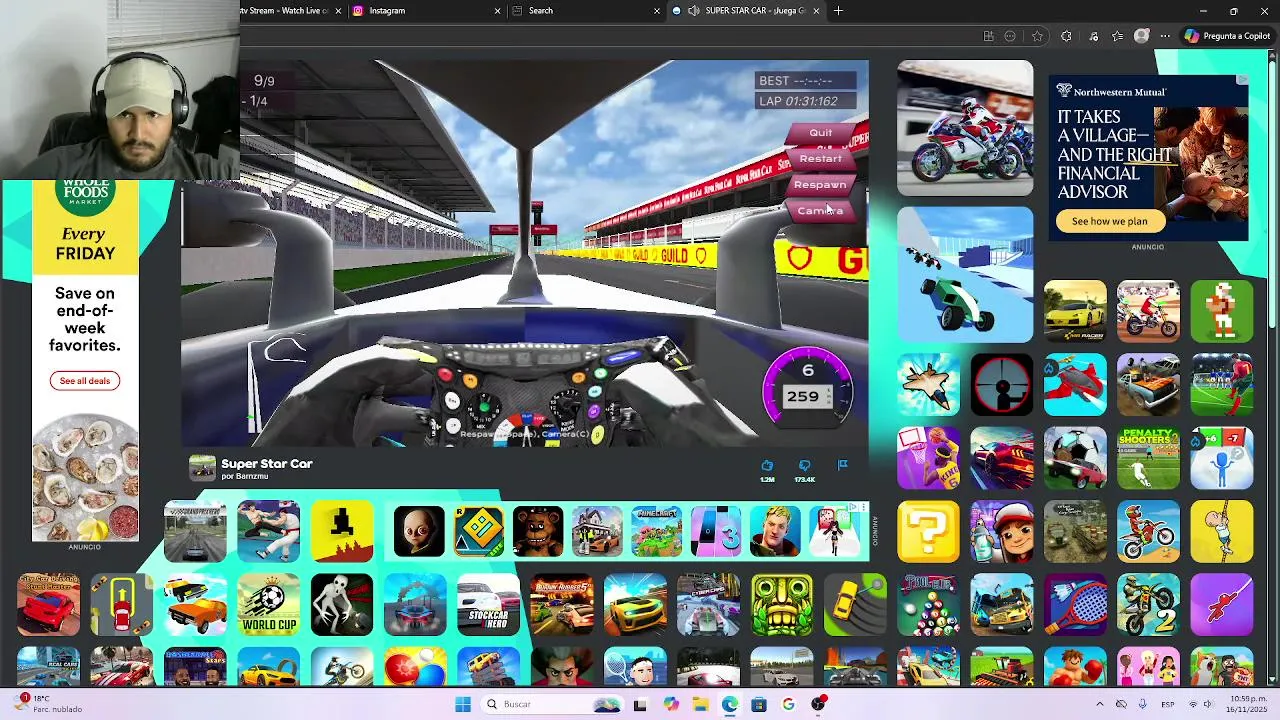This screenshot has width=1280, height=720.
Task: Open the motorcycle racing game thumbnail
Action: (x=965, y=128)
